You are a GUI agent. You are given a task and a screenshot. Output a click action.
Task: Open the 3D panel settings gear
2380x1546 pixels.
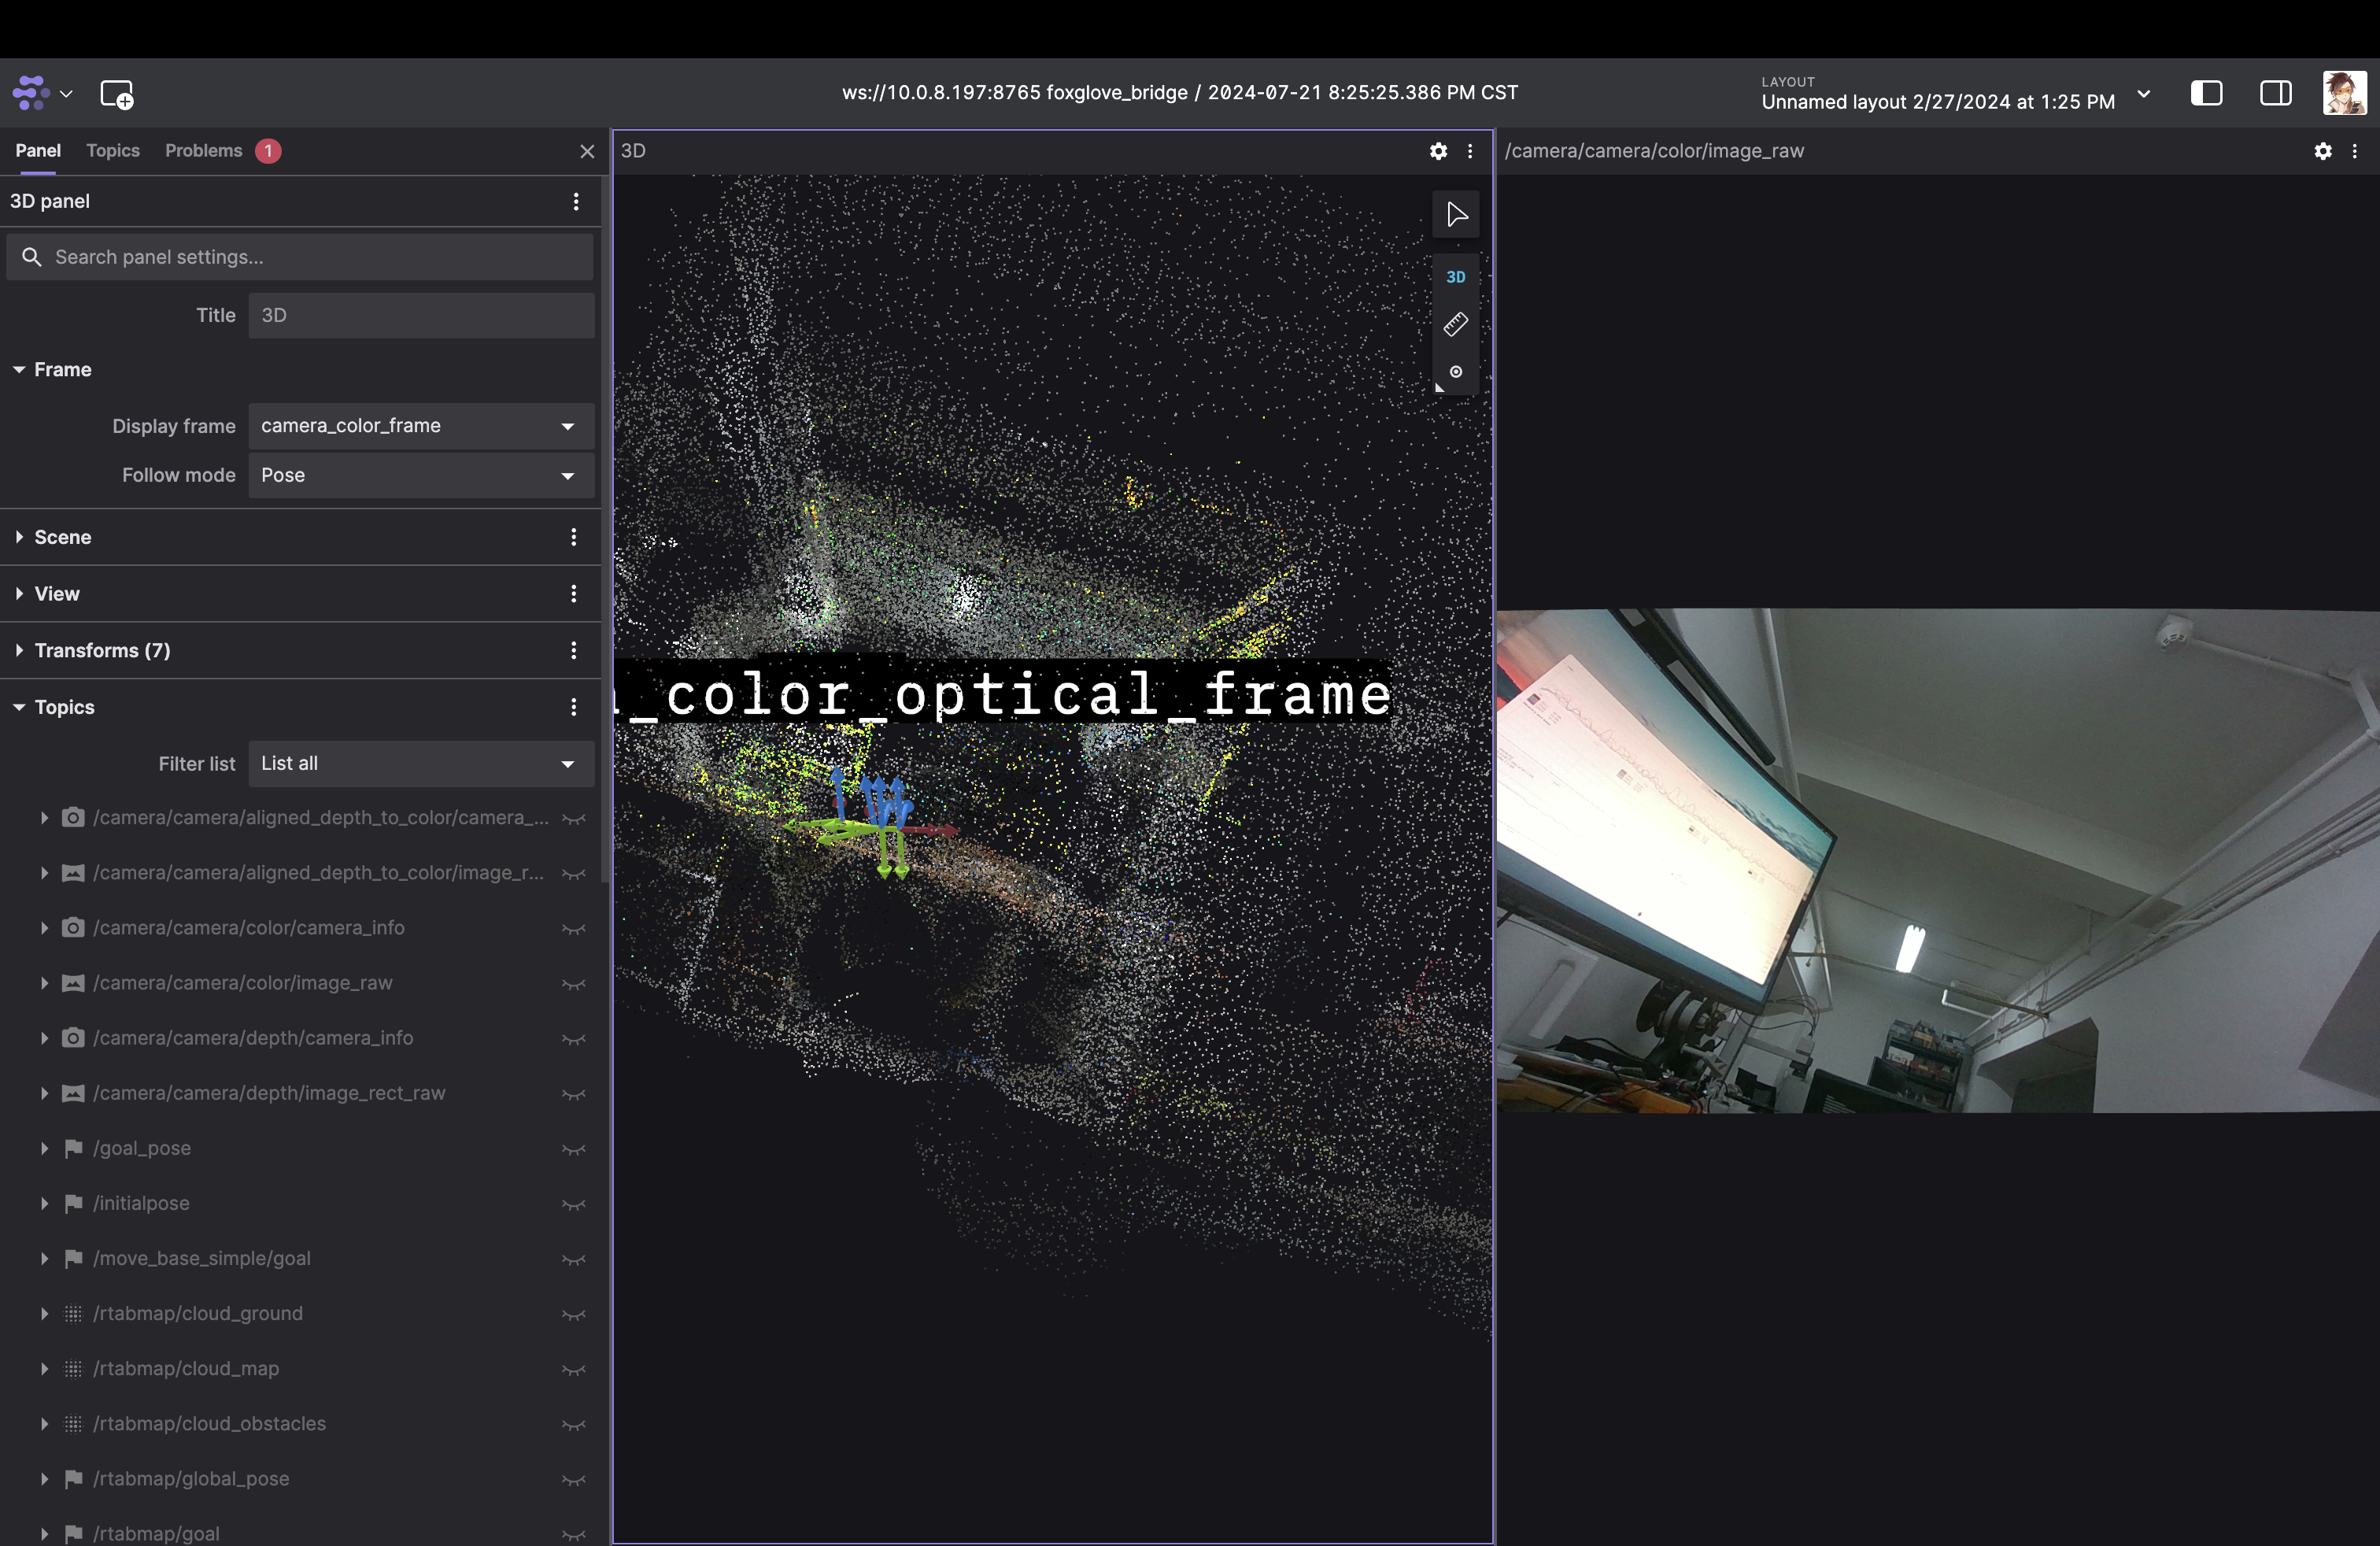point(1438,151)
